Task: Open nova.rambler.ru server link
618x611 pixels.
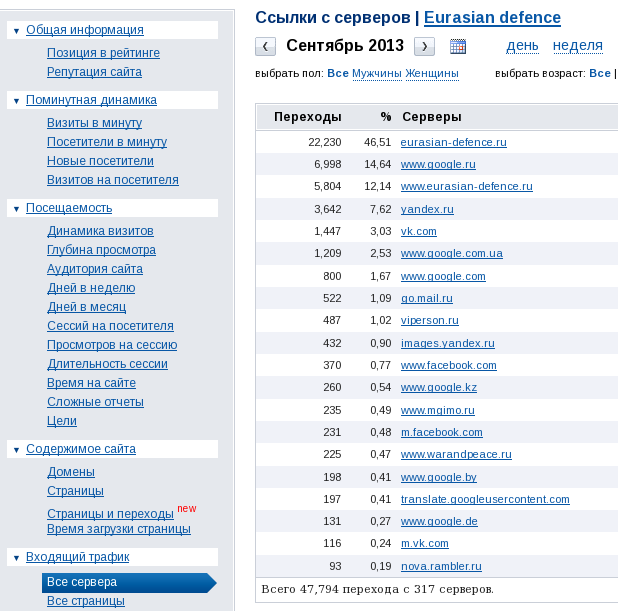Action: pyautogui.click(x=441, y=566)
